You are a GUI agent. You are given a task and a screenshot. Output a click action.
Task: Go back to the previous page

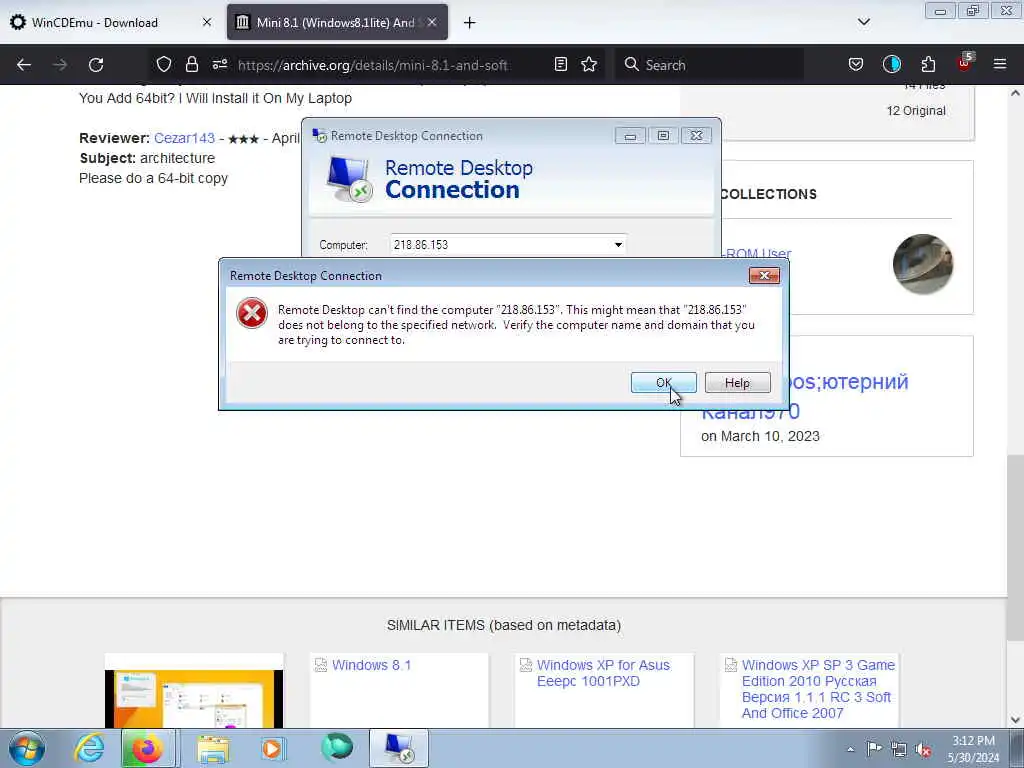pyautogui.click(x=24, y=65)
